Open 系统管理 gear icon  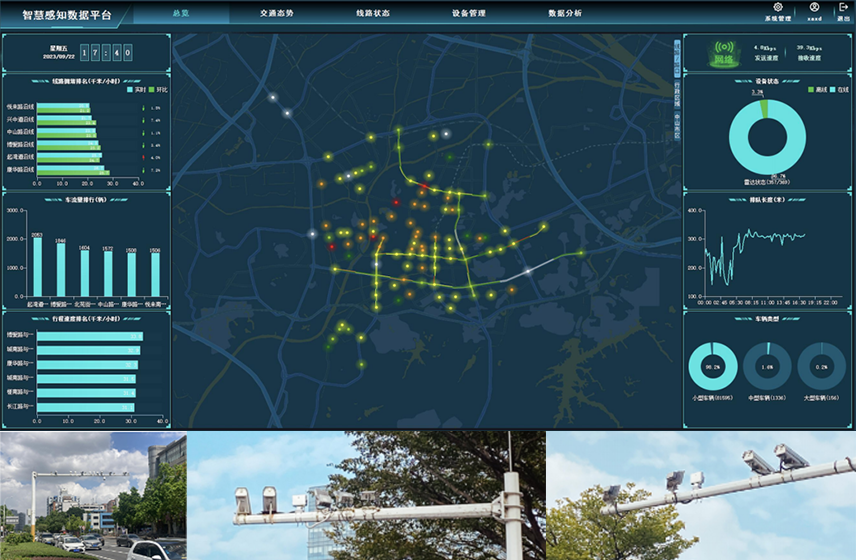(777, 8)
